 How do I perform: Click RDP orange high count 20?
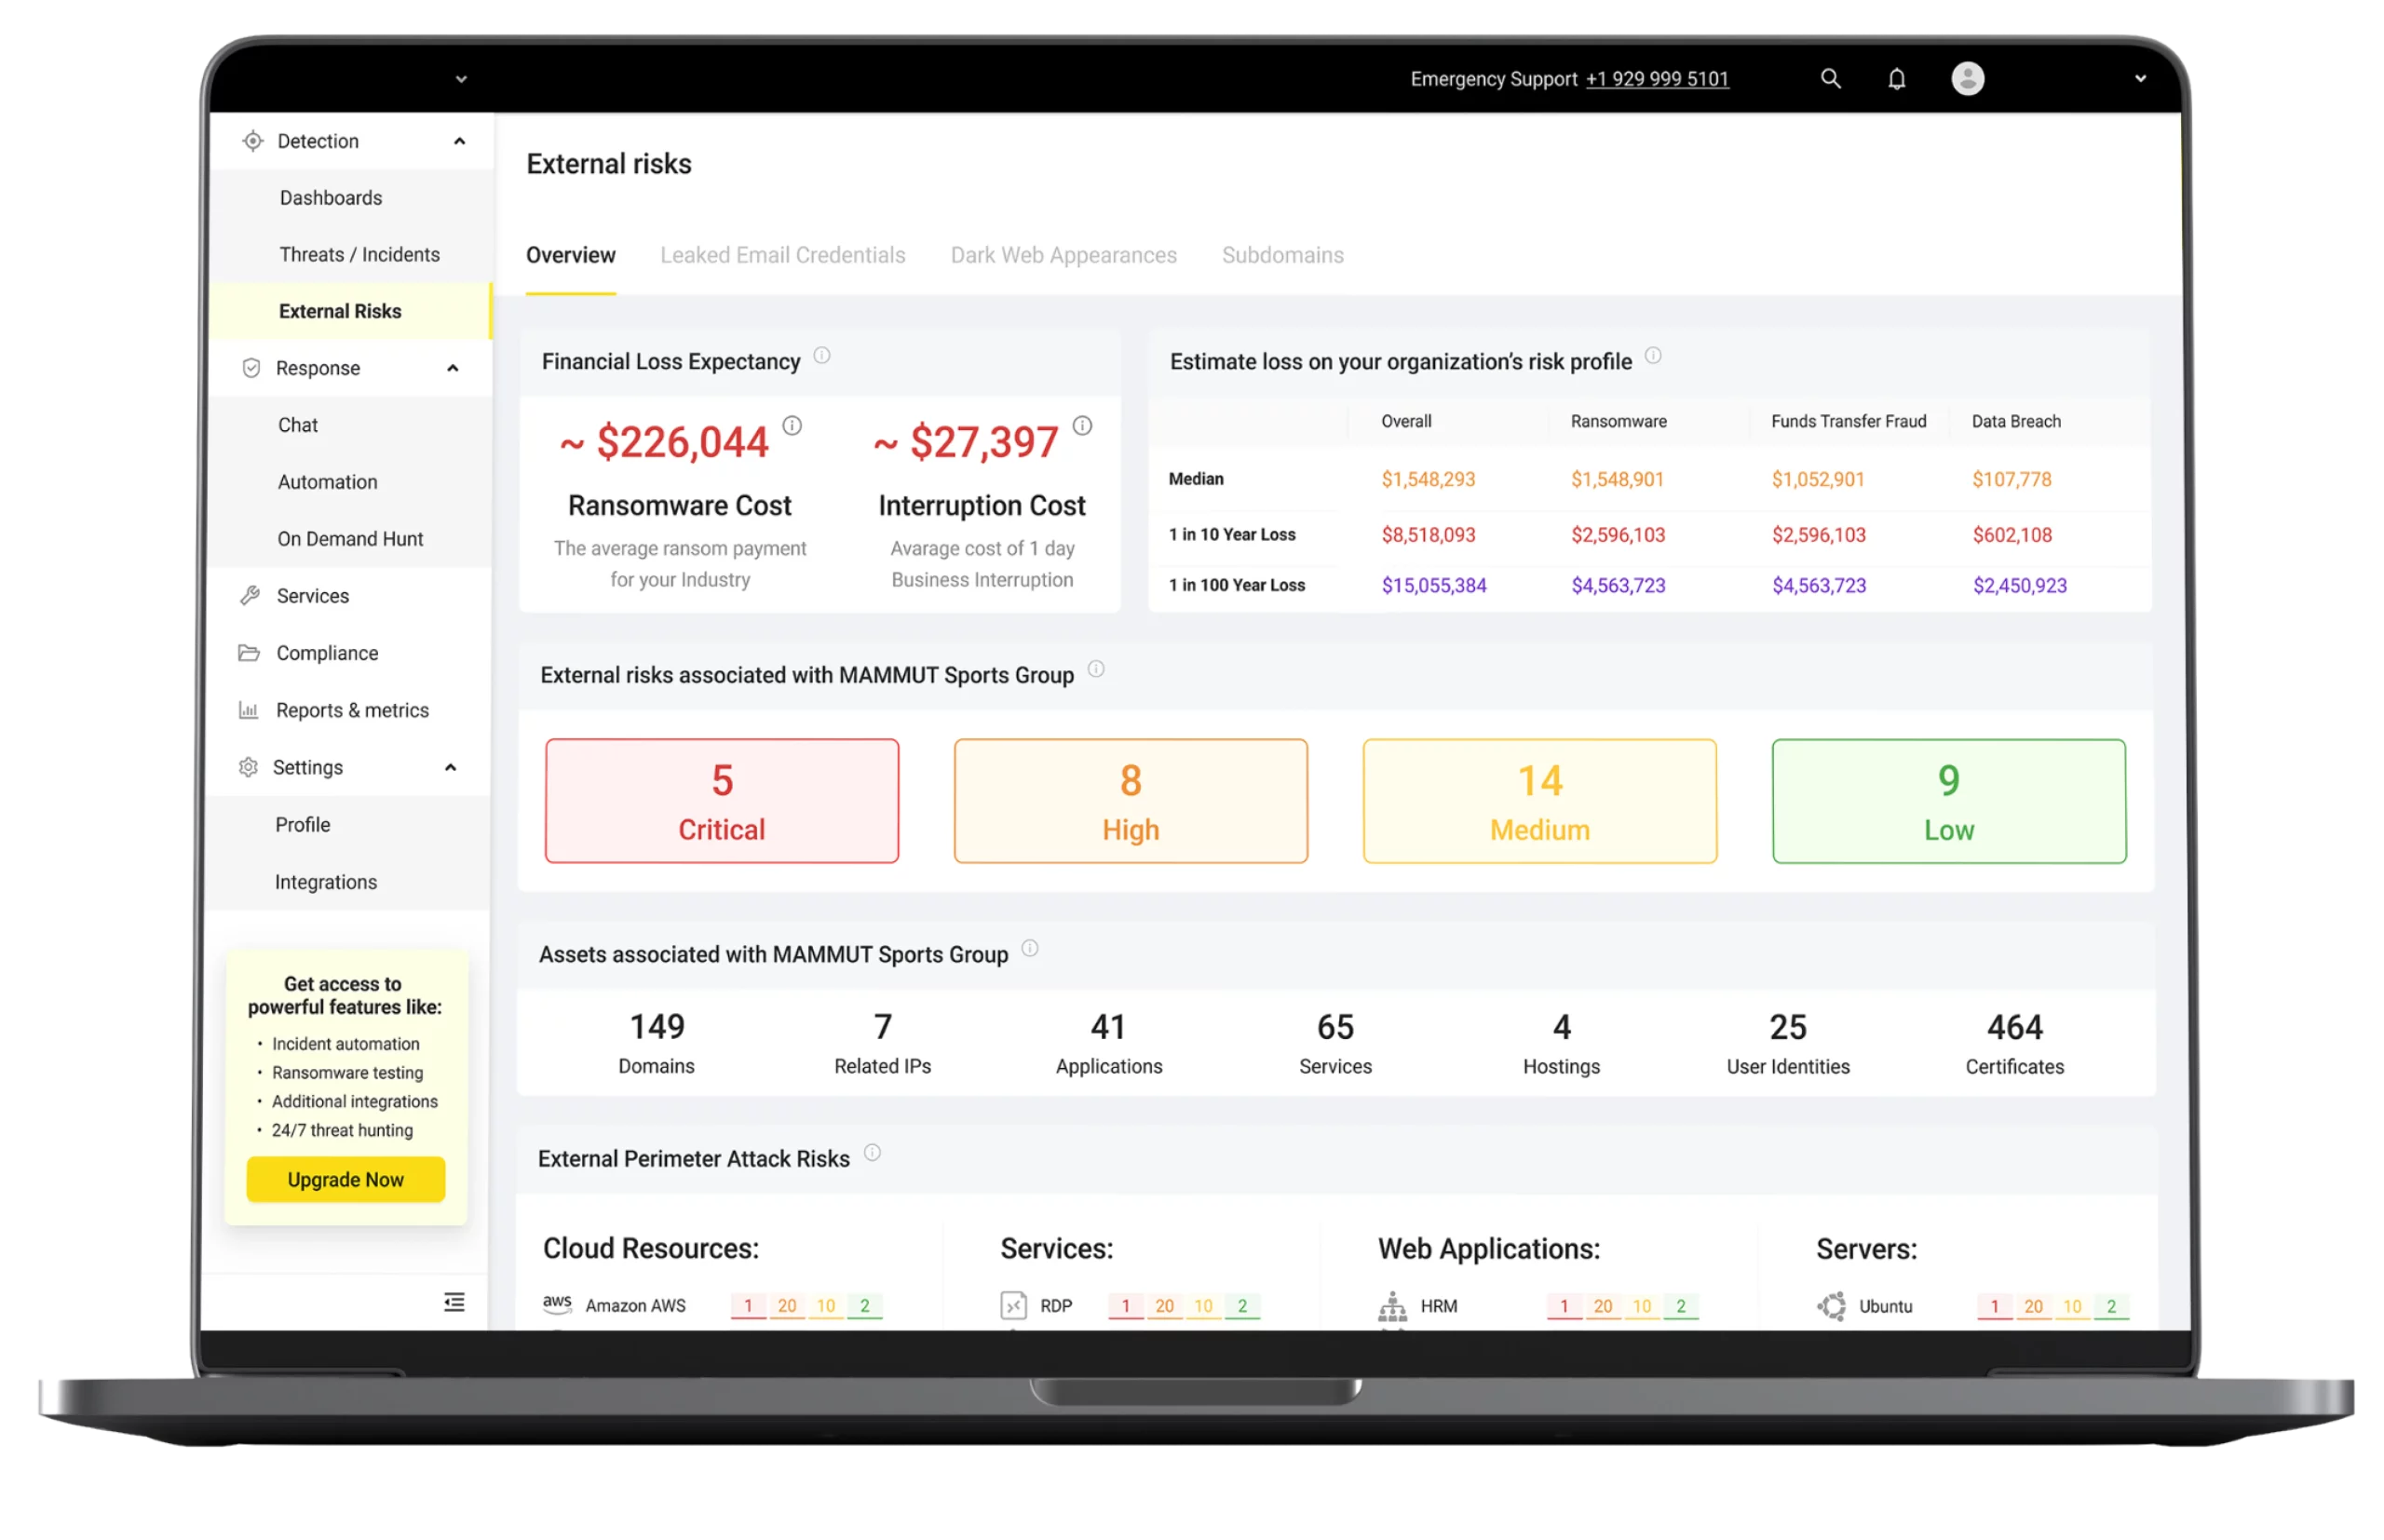[x=1164, y=1305]
